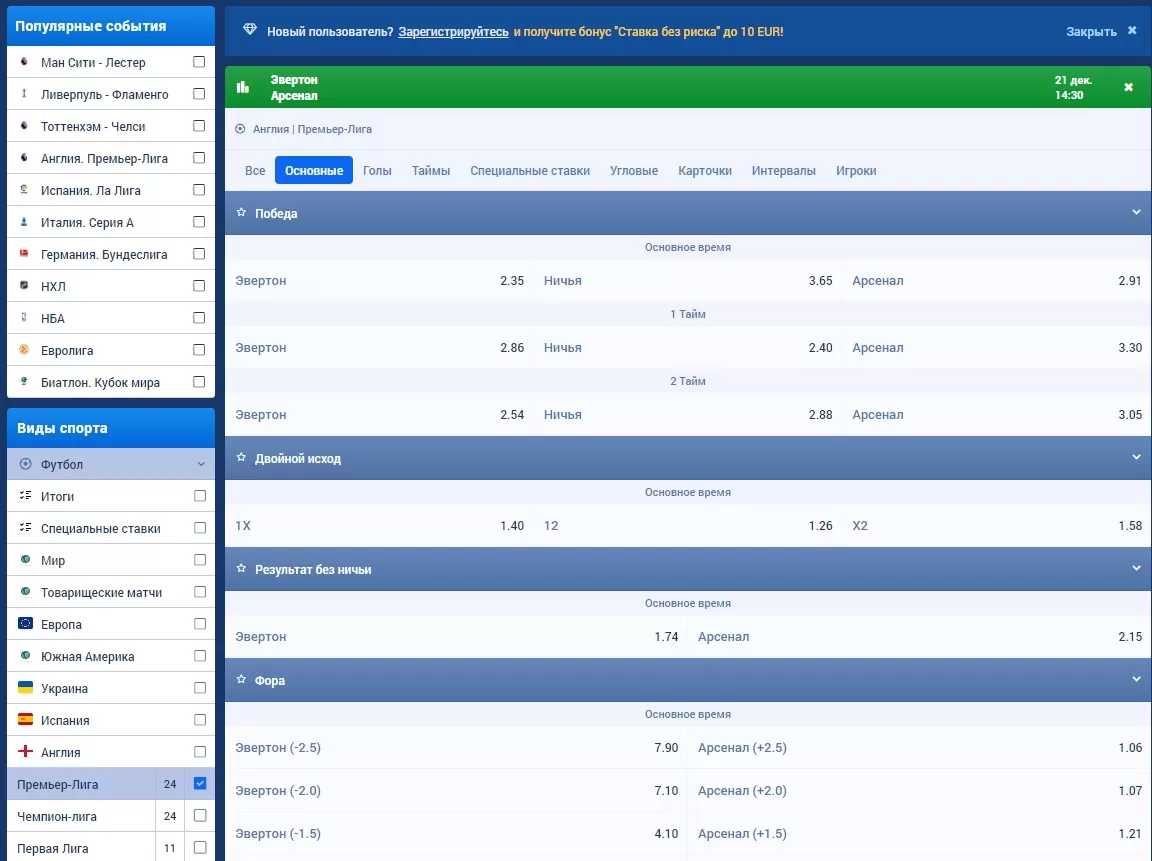Click Закрыть to dismiss the banner

click(1091, 32)
